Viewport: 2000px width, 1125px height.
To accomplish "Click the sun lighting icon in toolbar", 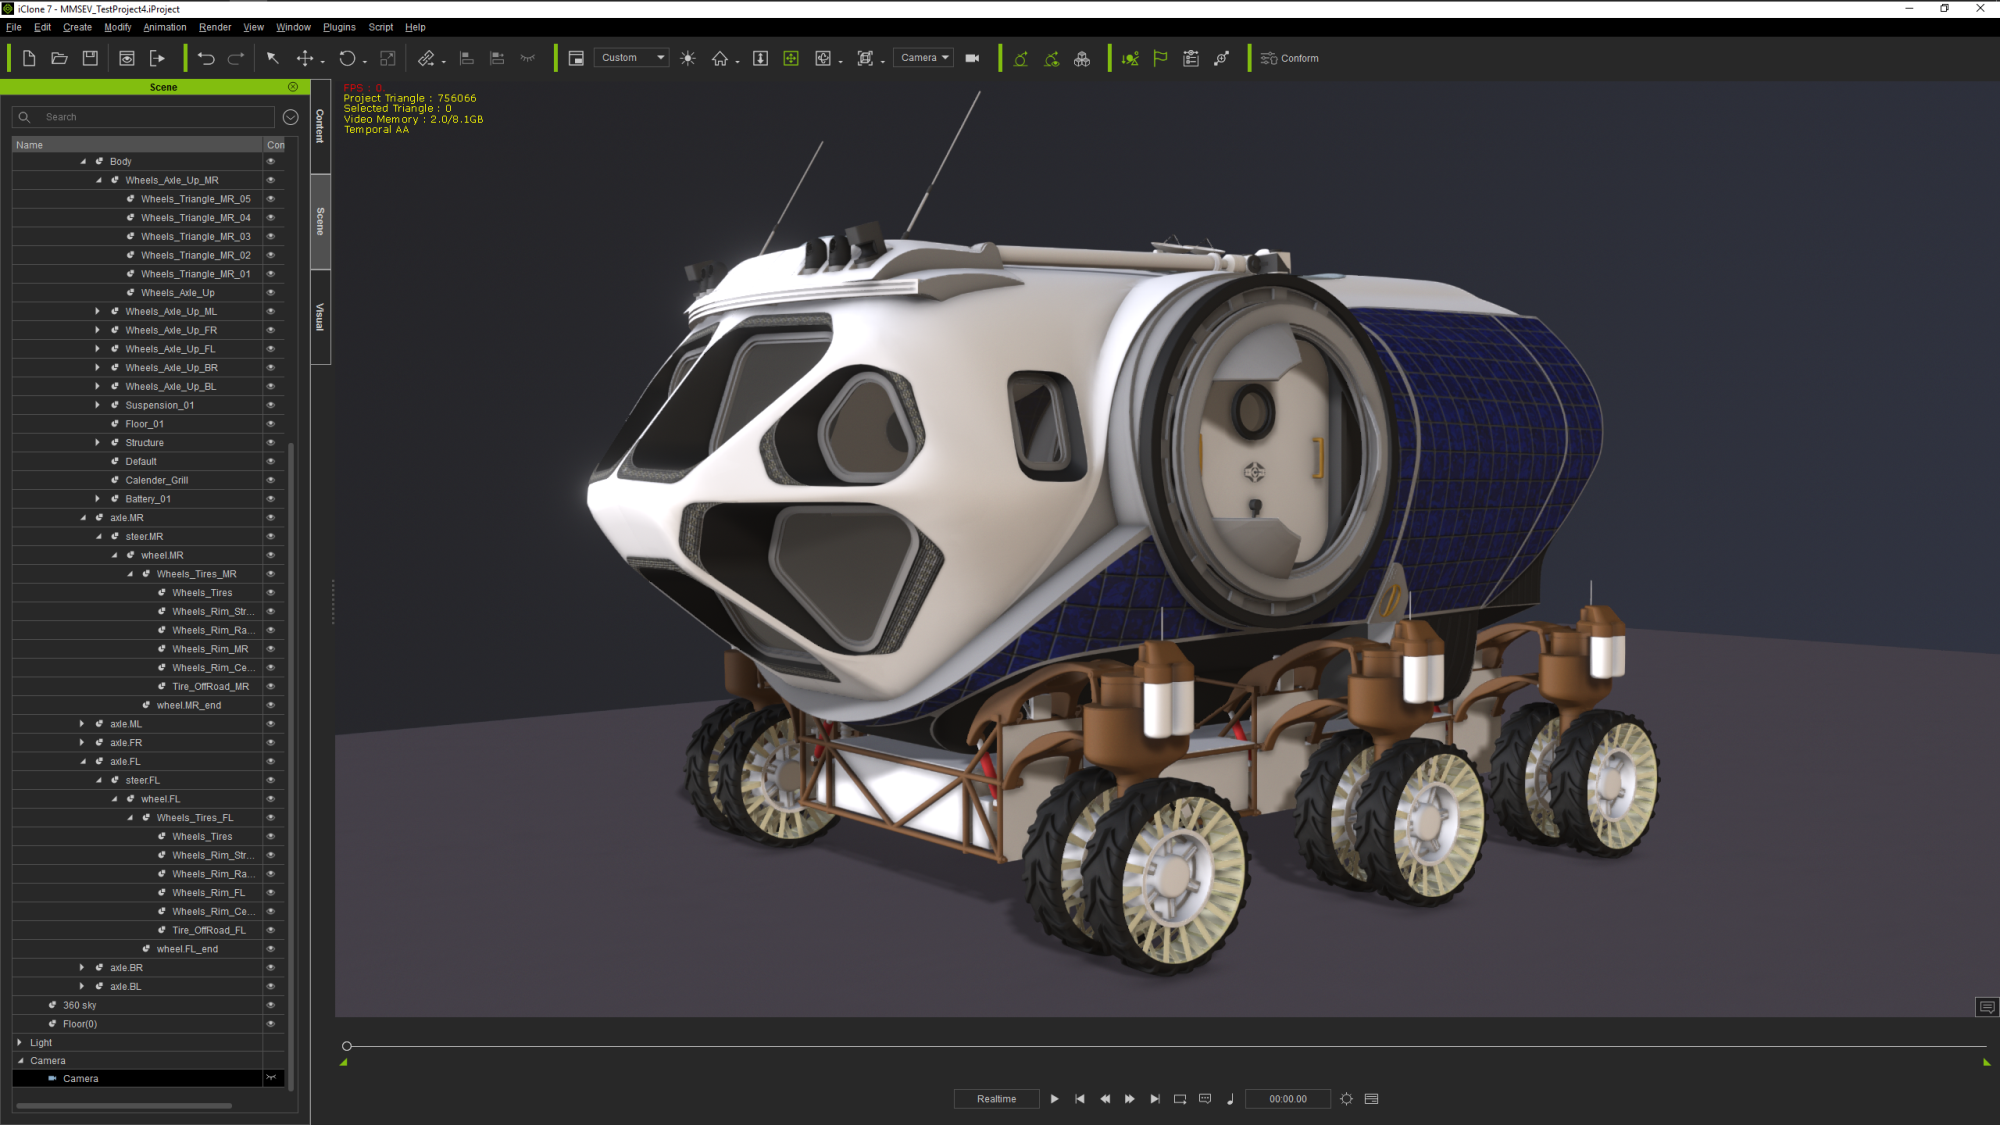I will coord(688,58).
